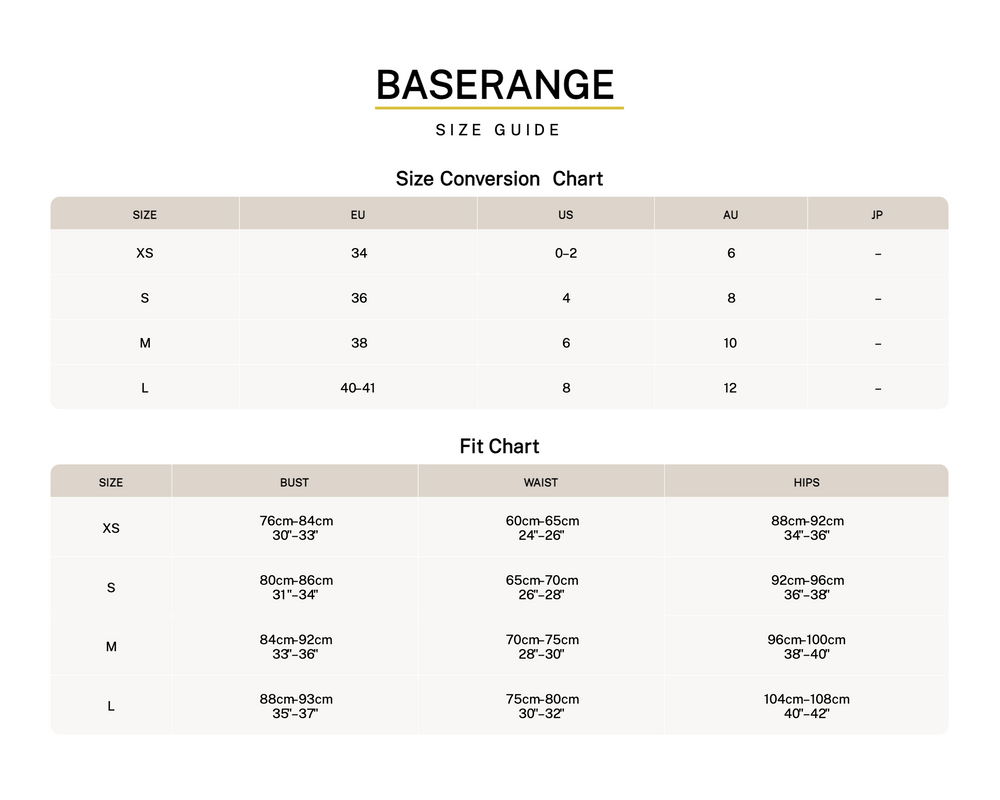Select the 96cm–100cm hips measurement
The width and height of the screenshot is (1000, 800).
[806, 640]
